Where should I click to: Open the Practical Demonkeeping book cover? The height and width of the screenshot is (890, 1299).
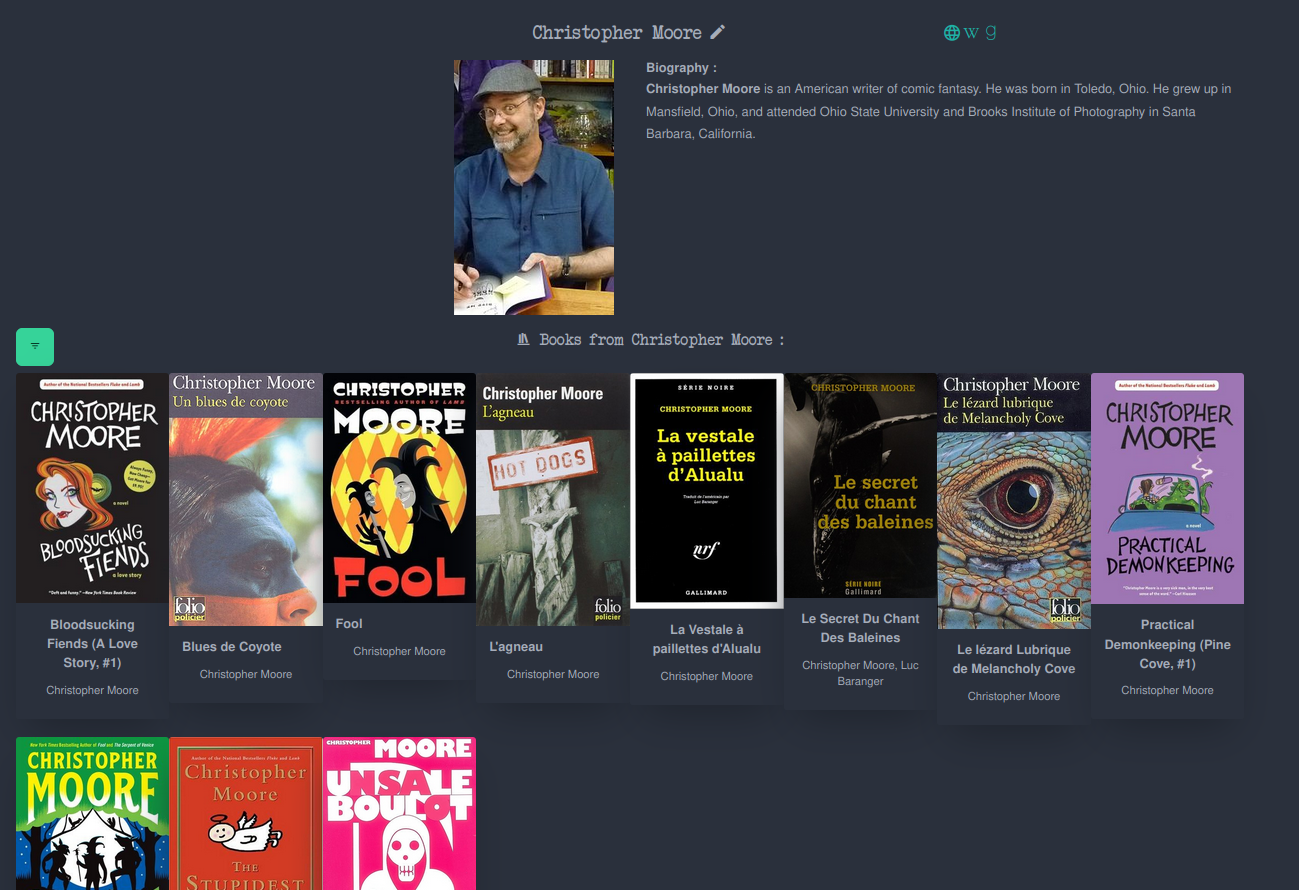1167,488
